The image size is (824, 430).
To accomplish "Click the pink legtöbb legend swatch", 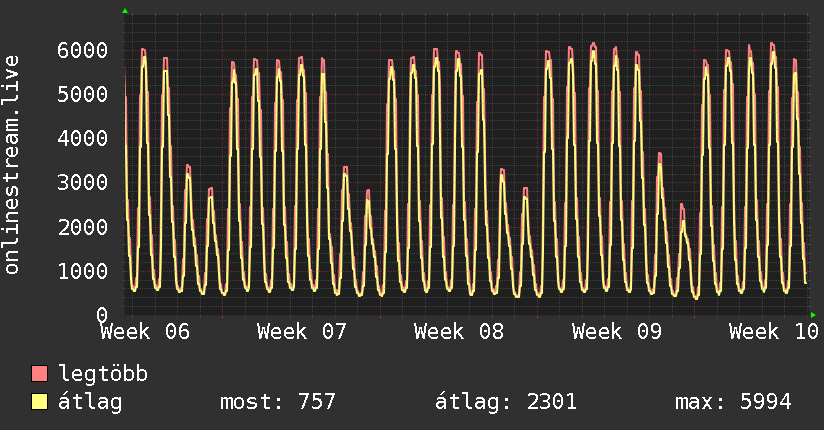I will point(39,373).
